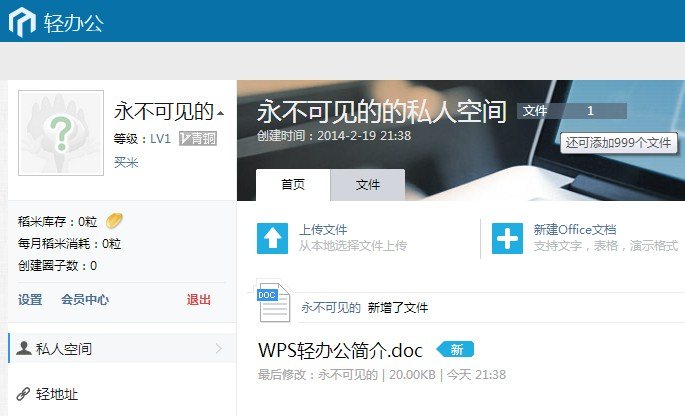Image resolution: width=685 pixels, height=416 pixels.
Task: Open WPS轻办公简介.doc file
Action: (341, 350)
